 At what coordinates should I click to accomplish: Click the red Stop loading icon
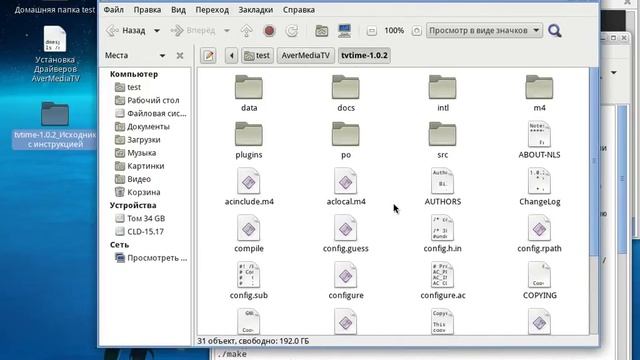269,31
